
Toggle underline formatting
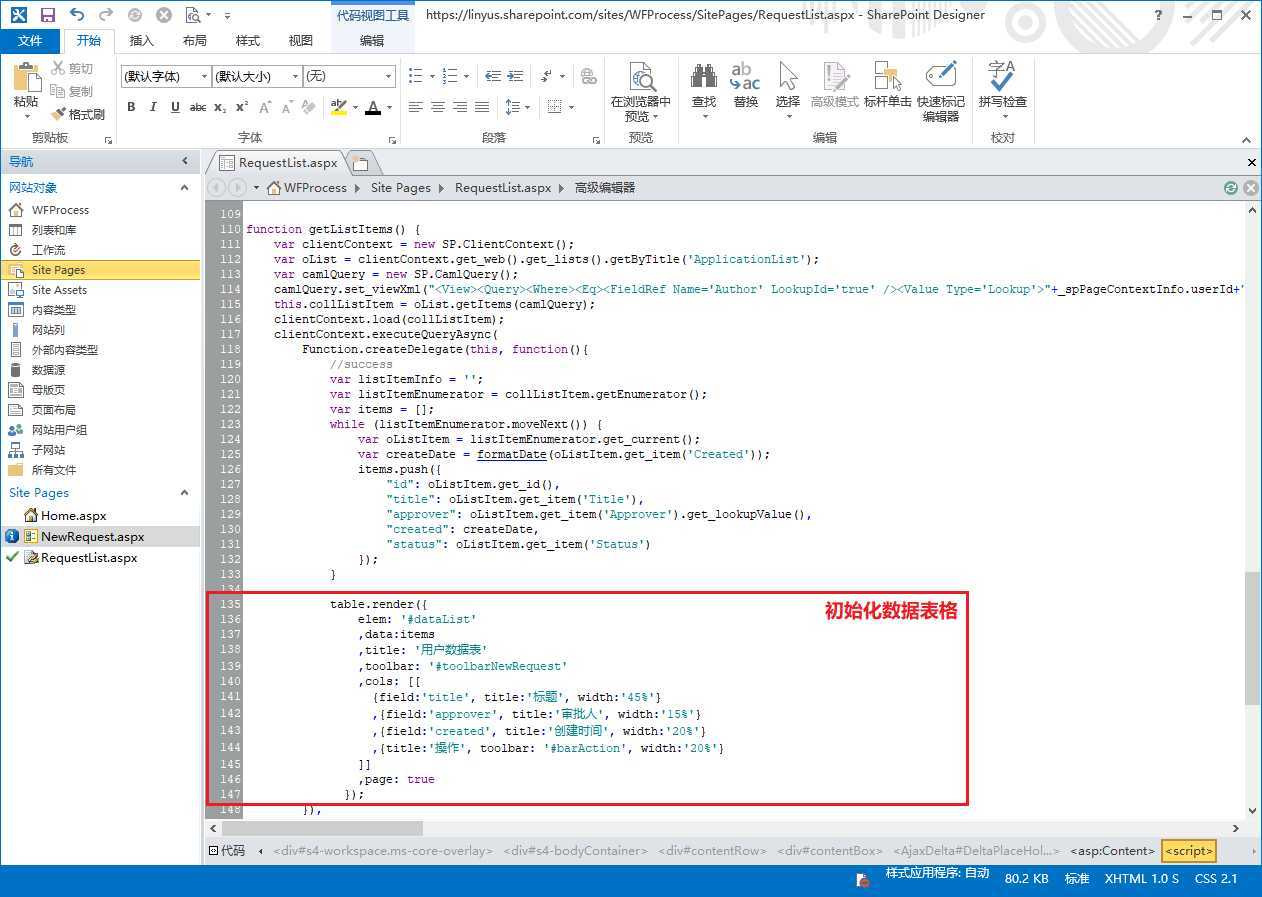[x=175, y=107]
